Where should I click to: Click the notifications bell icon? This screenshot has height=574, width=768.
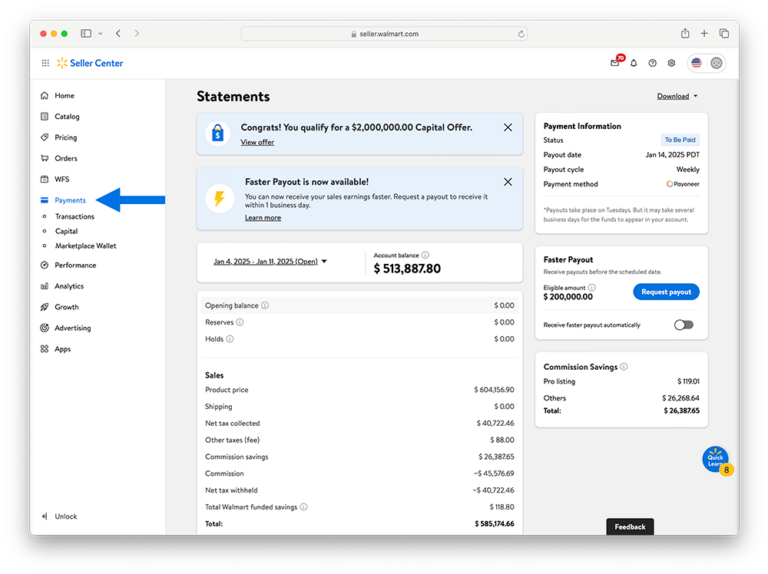(633, 63)
